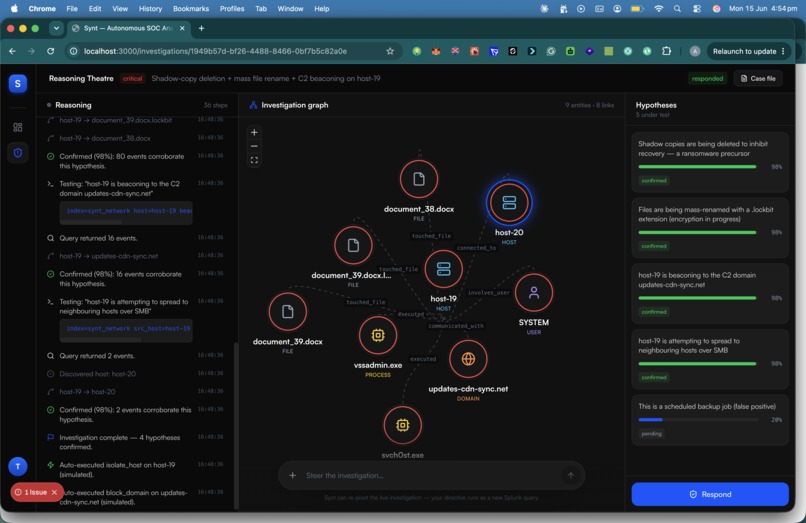Select the shield investigations icon in sidebar

pyautogui.click(x=17, y=153)
